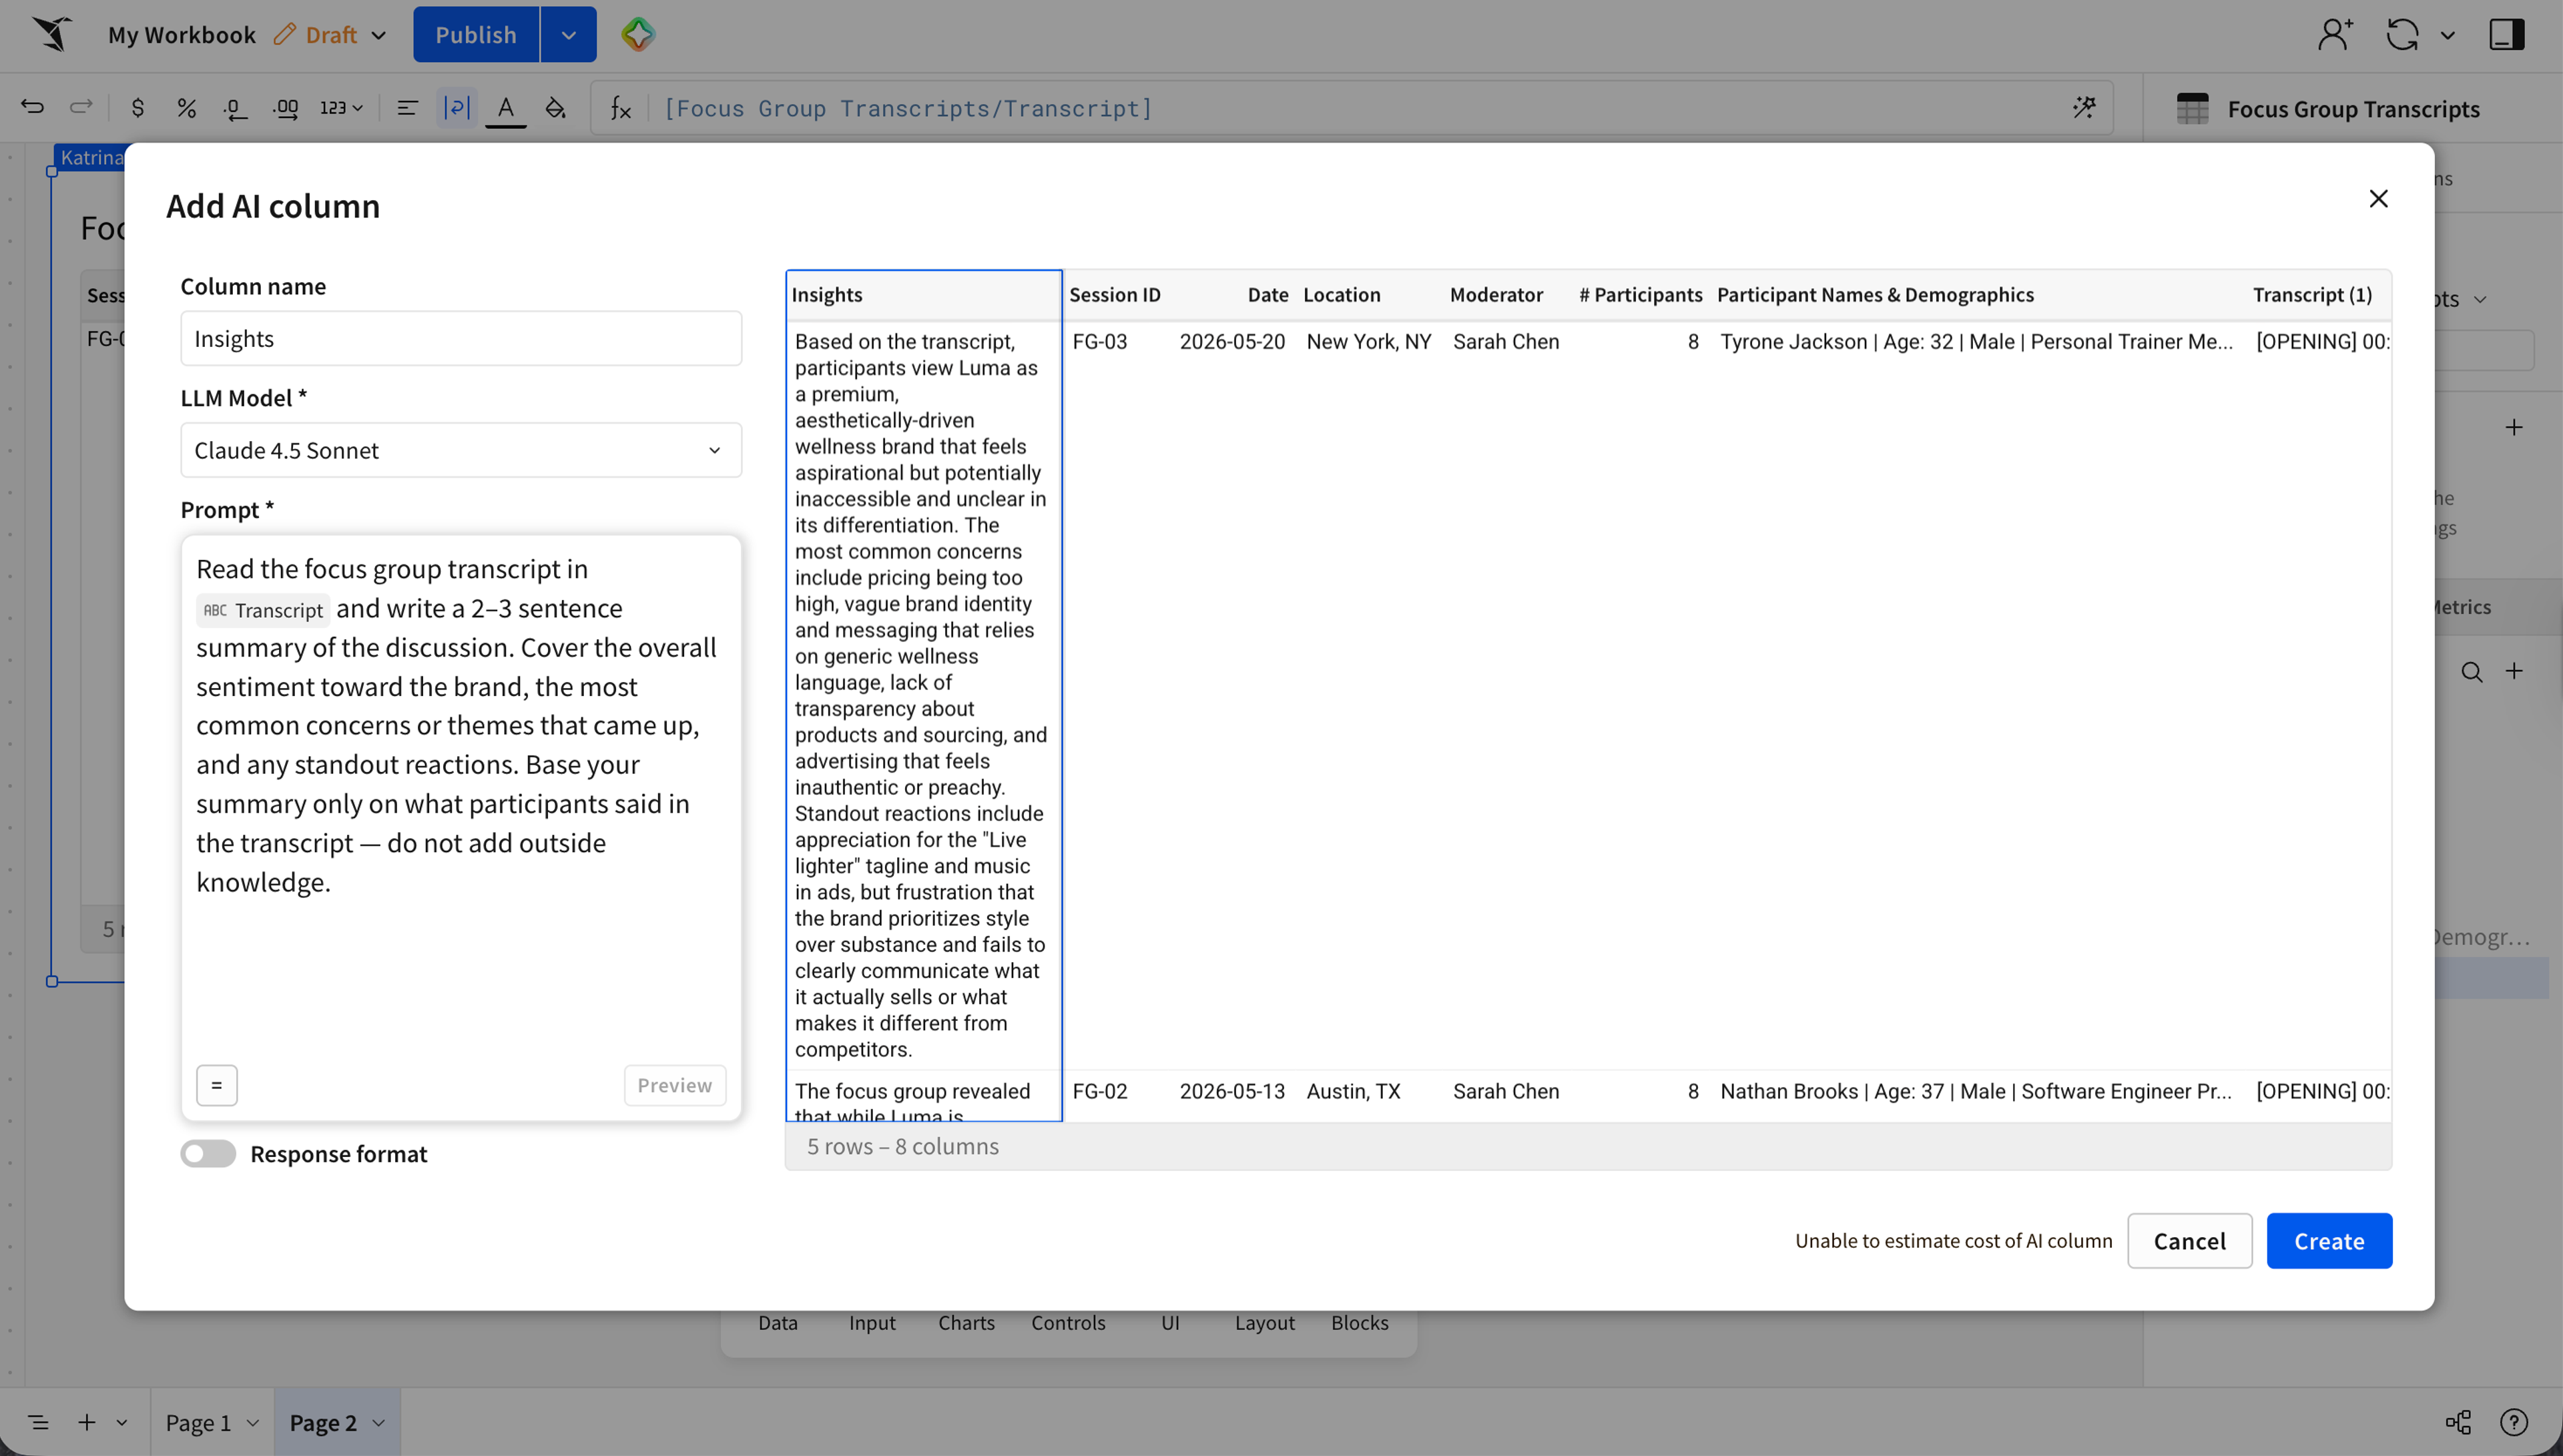Toggle the Response format switch
Screen dimensions: 2563x1456
click(x=208, y=1153)
